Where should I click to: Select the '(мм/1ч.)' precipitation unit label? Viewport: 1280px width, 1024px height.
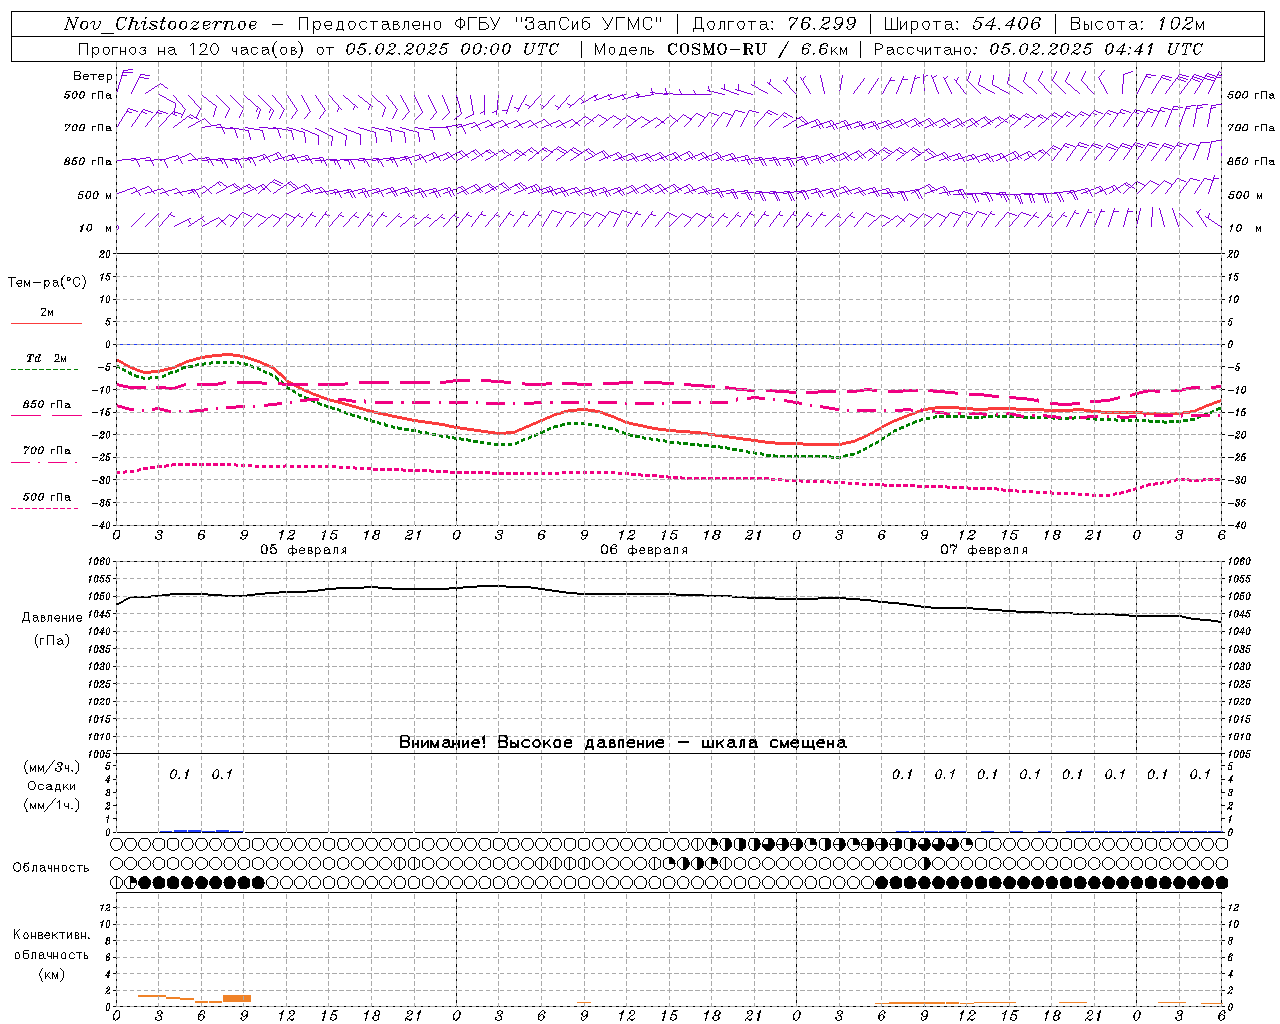[x=51, y=805]
